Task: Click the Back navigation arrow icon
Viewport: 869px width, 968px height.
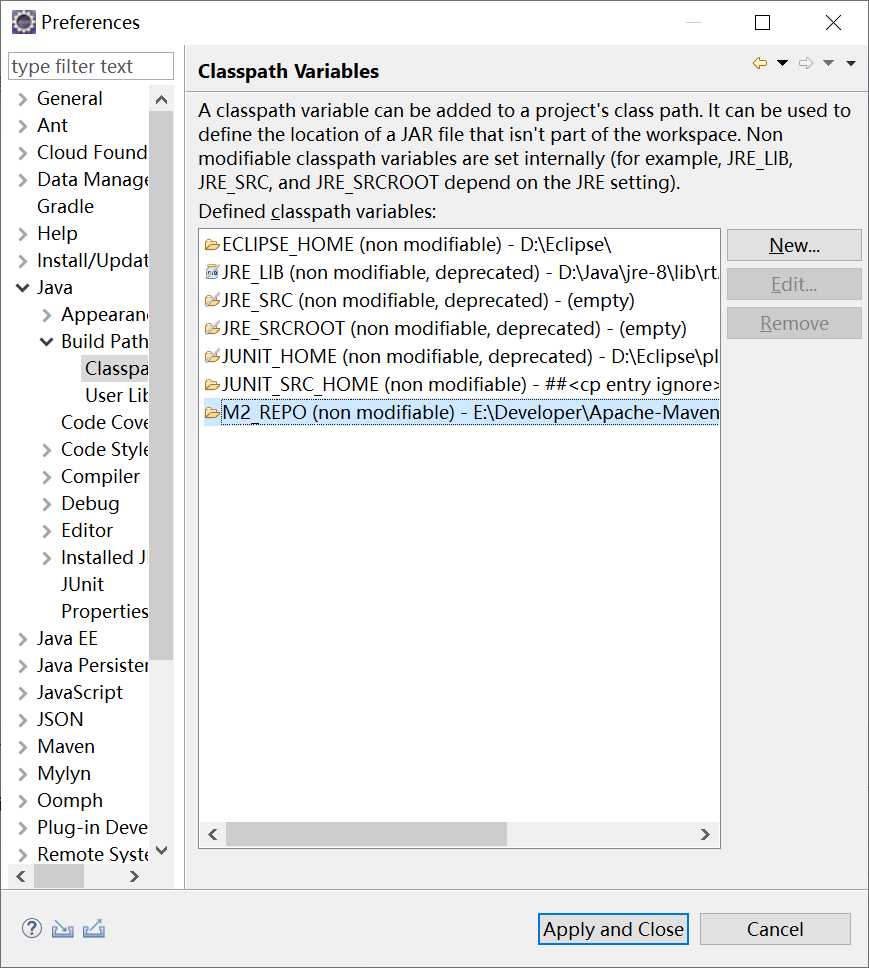Action: click(x=760, y=63)
